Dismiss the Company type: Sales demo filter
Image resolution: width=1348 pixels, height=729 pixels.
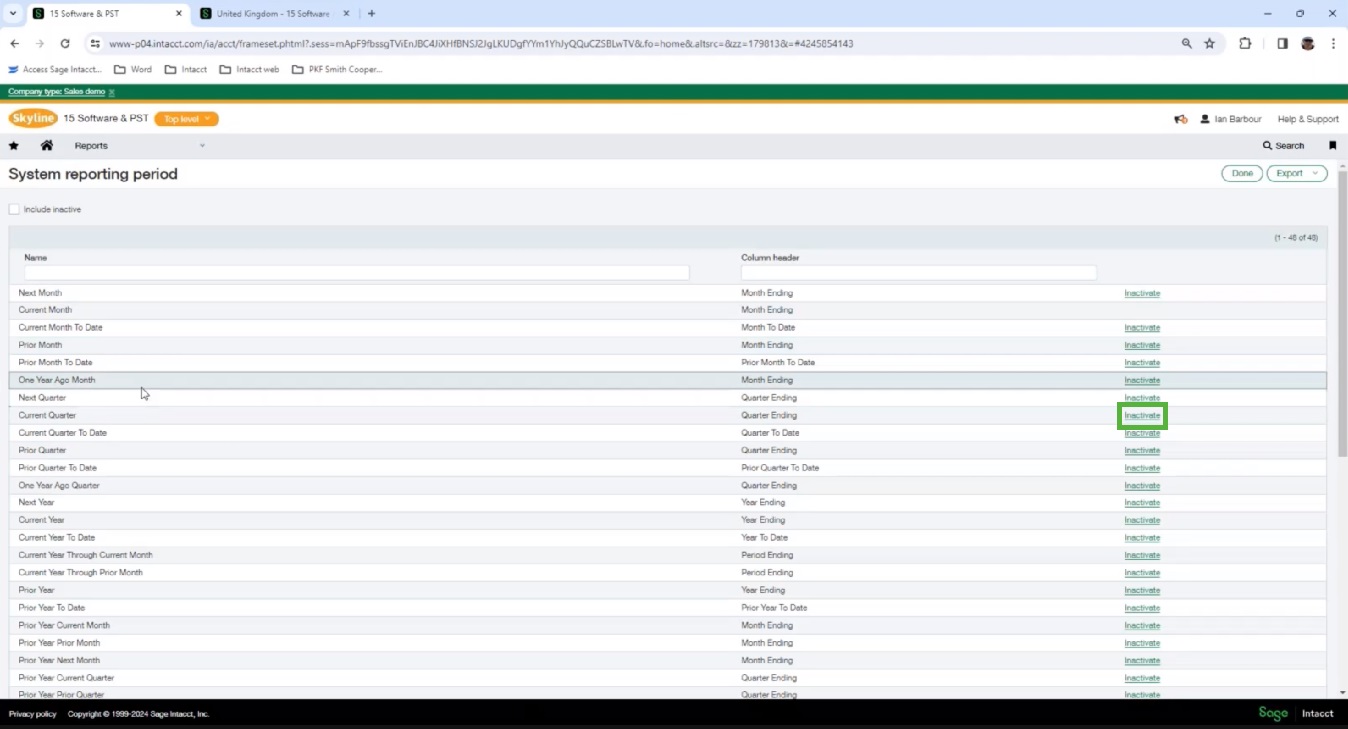(x=111, y=91)
